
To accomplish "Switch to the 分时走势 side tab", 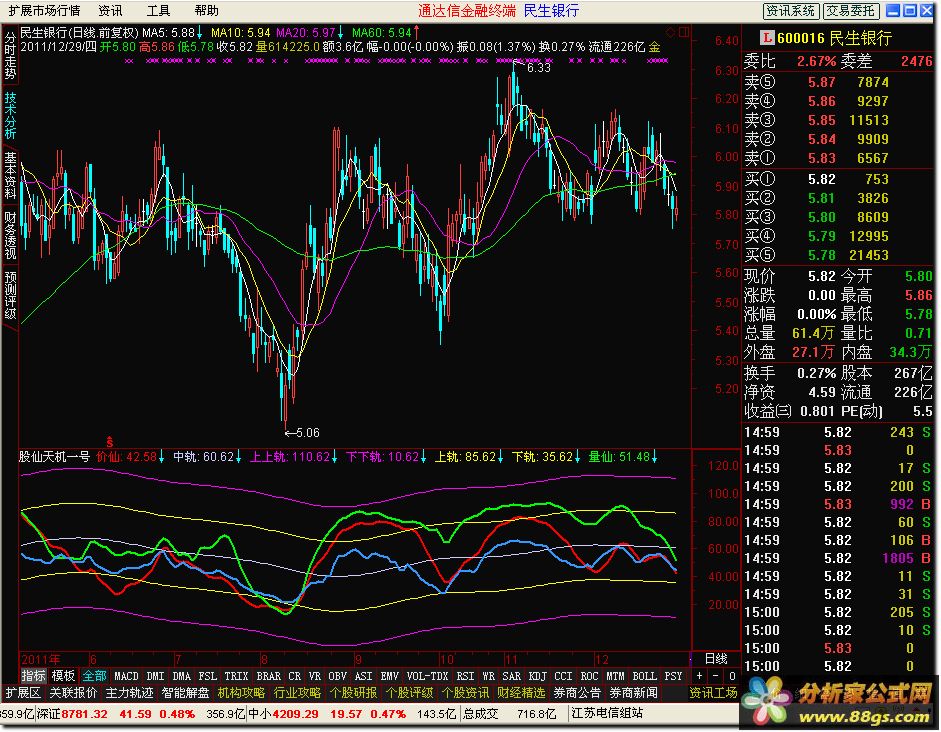I will (10, 55).
